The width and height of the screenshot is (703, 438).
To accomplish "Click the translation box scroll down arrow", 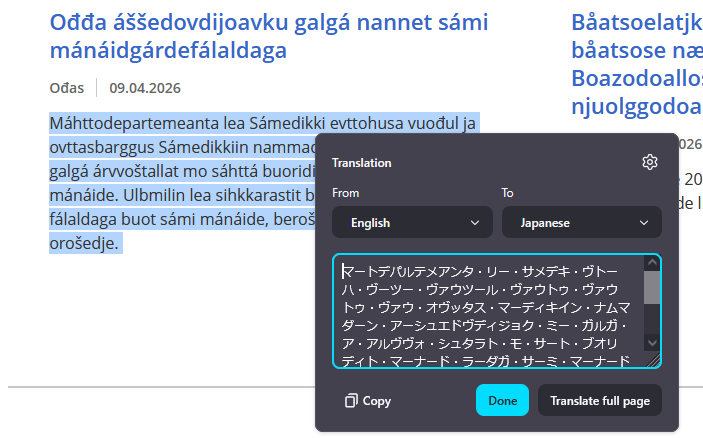I will (652, 342).
